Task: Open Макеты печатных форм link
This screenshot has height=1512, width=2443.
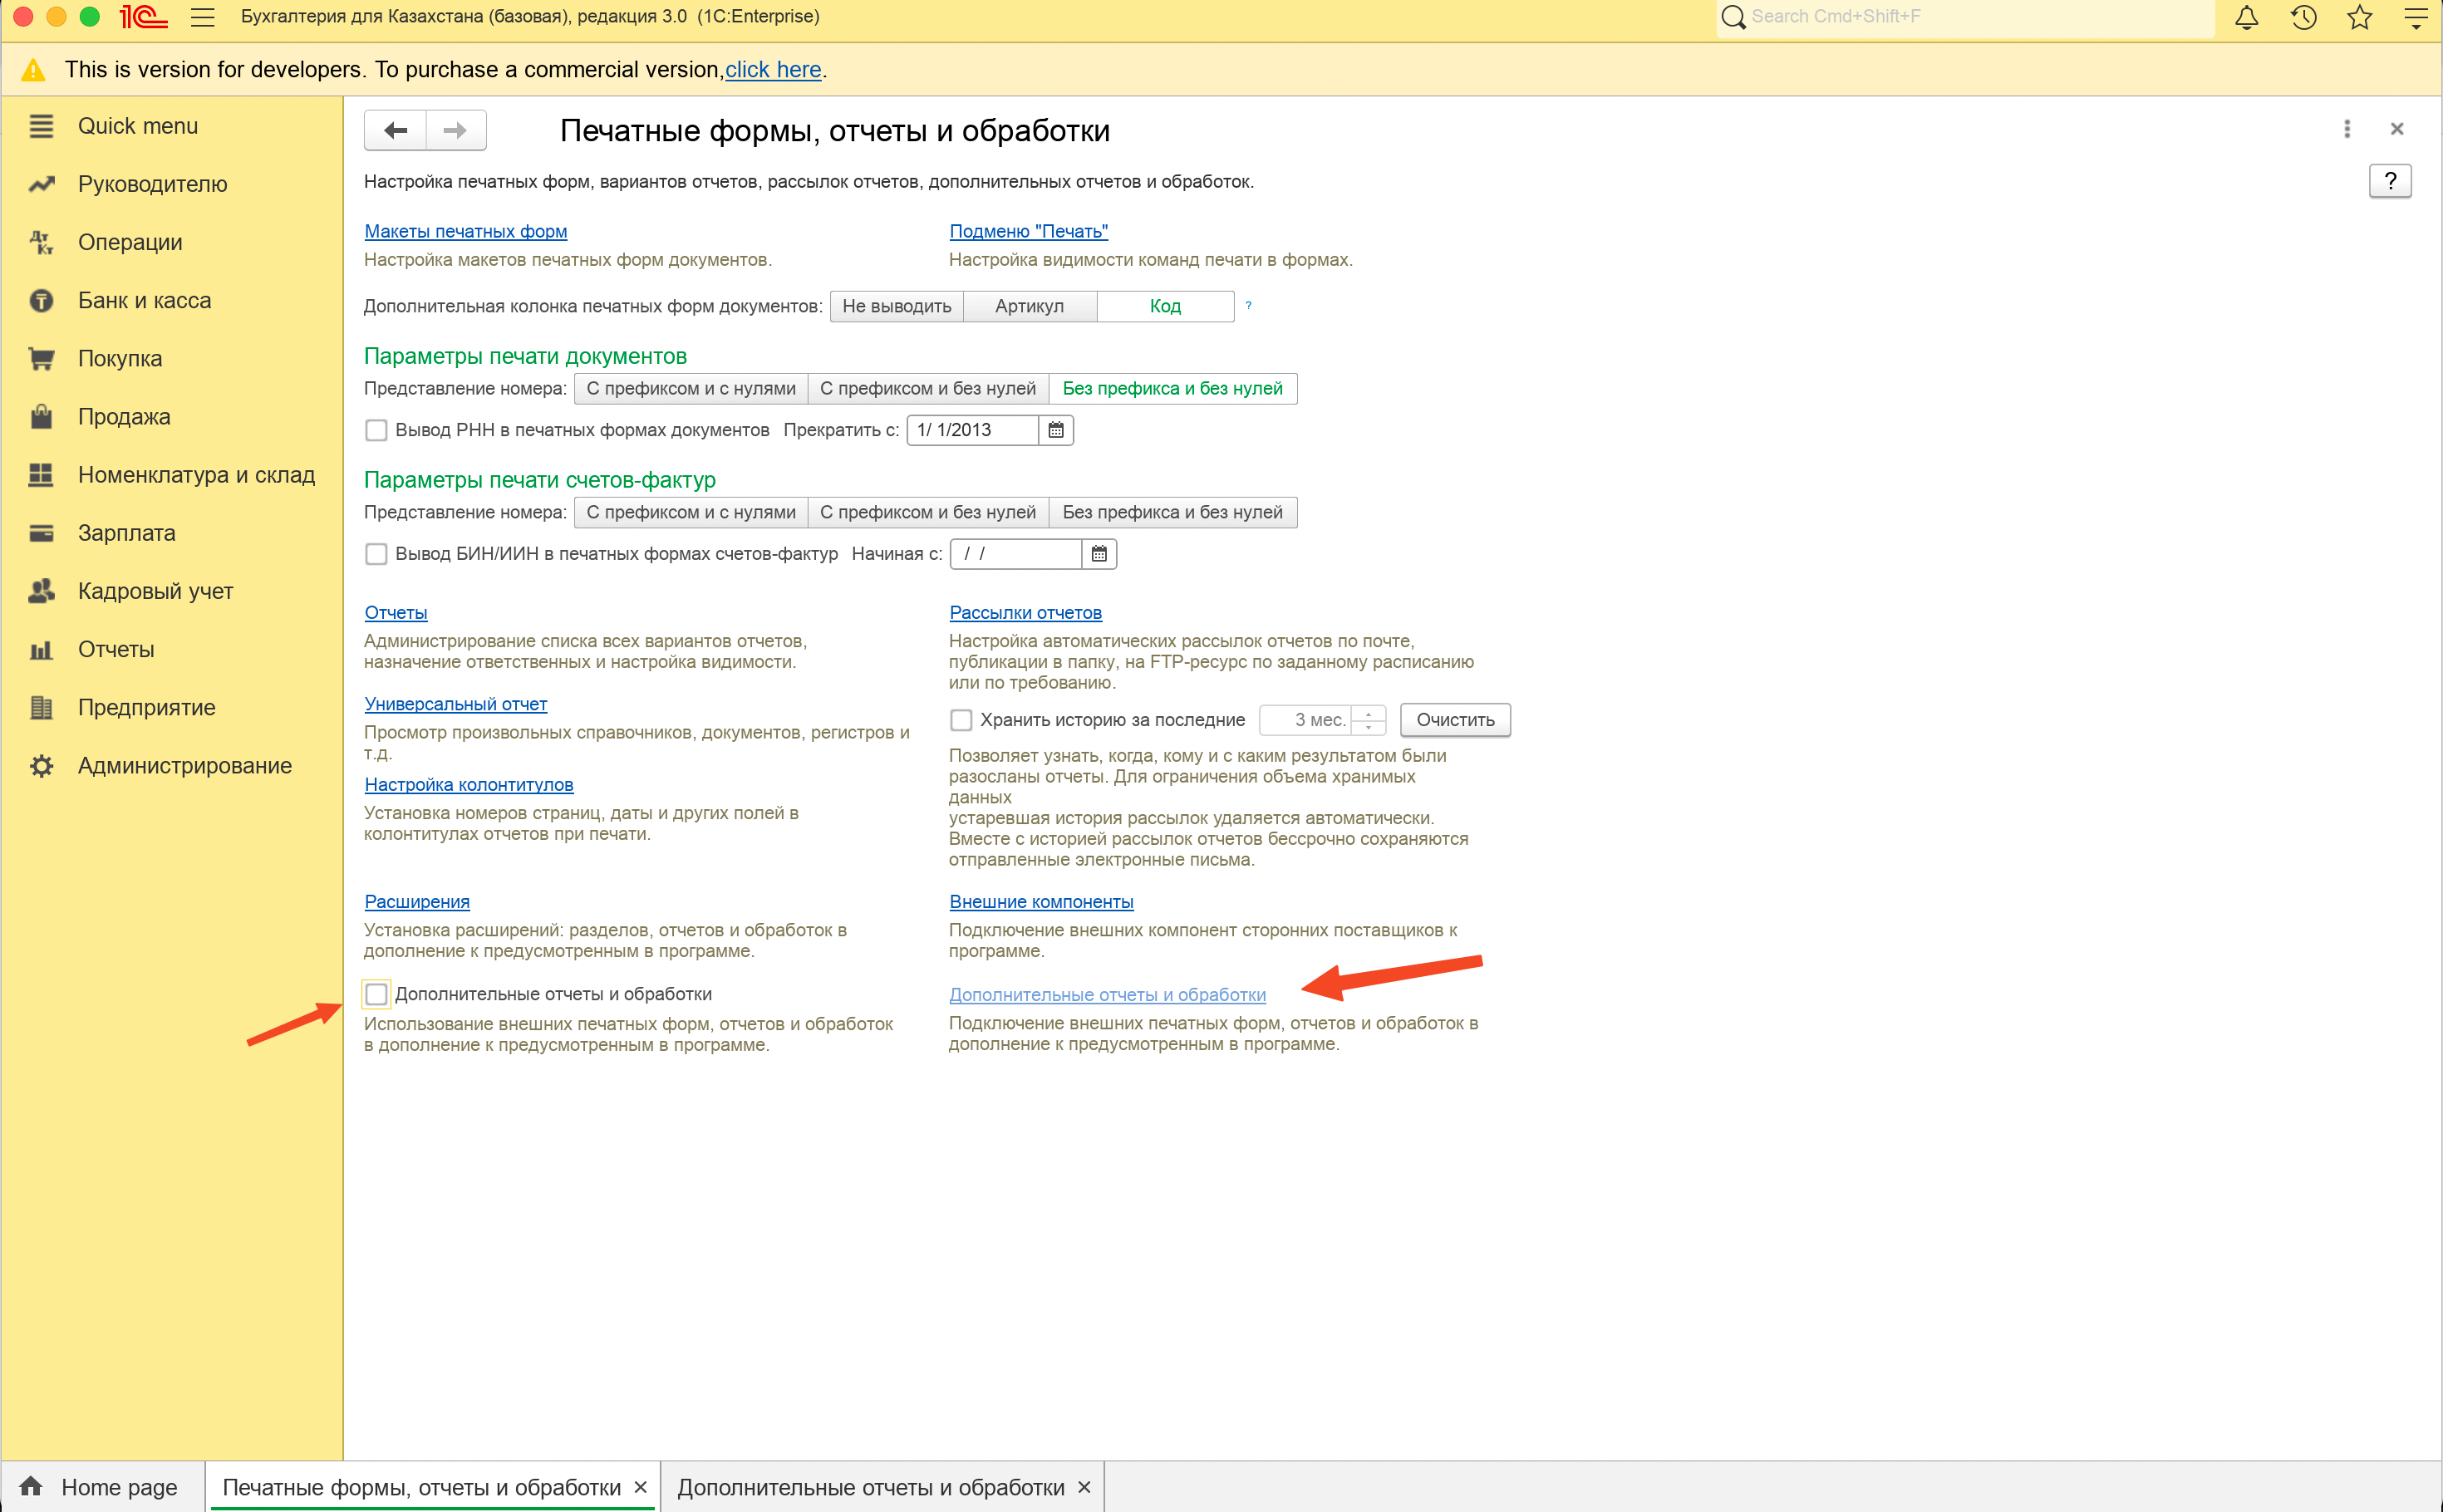Action: (x=466, y=231)
